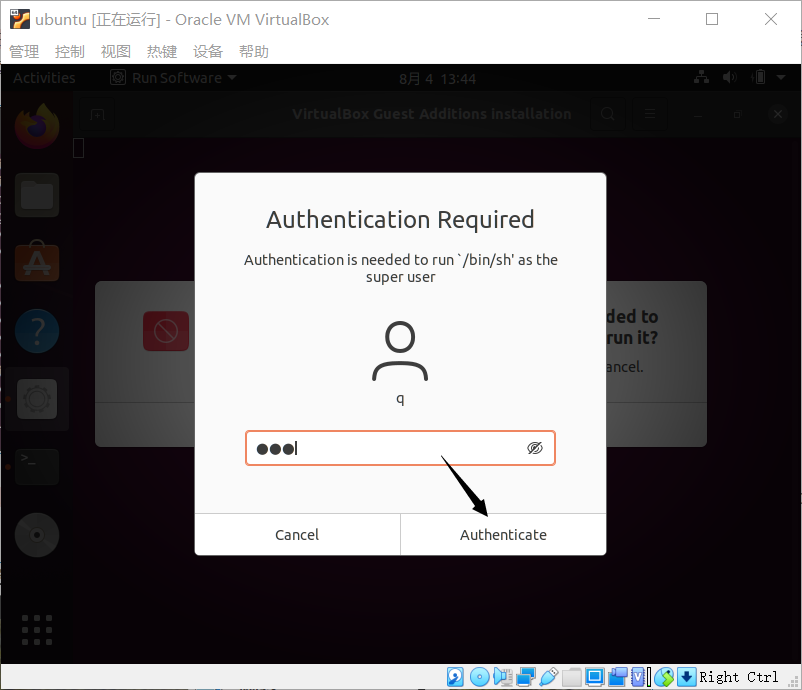Click optical drive icon in VirtualBox status bar

479,677
